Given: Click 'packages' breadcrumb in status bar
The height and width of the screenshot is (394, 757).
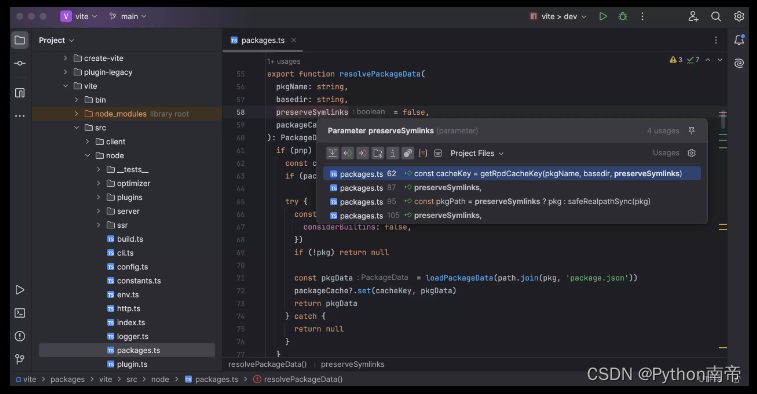Looking at the screenshot, I should point(67,379).
